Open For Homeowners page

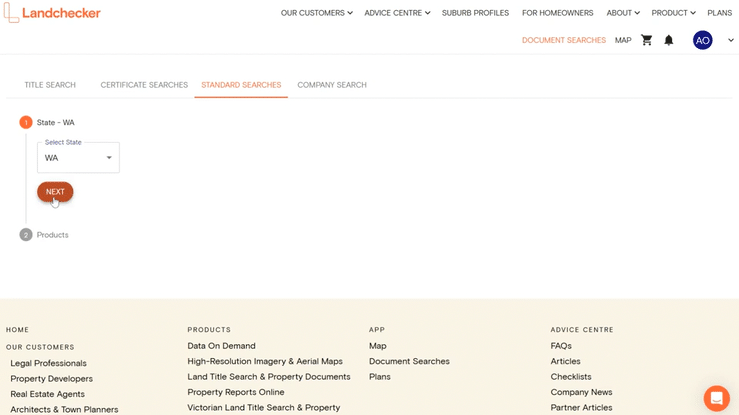558,13
